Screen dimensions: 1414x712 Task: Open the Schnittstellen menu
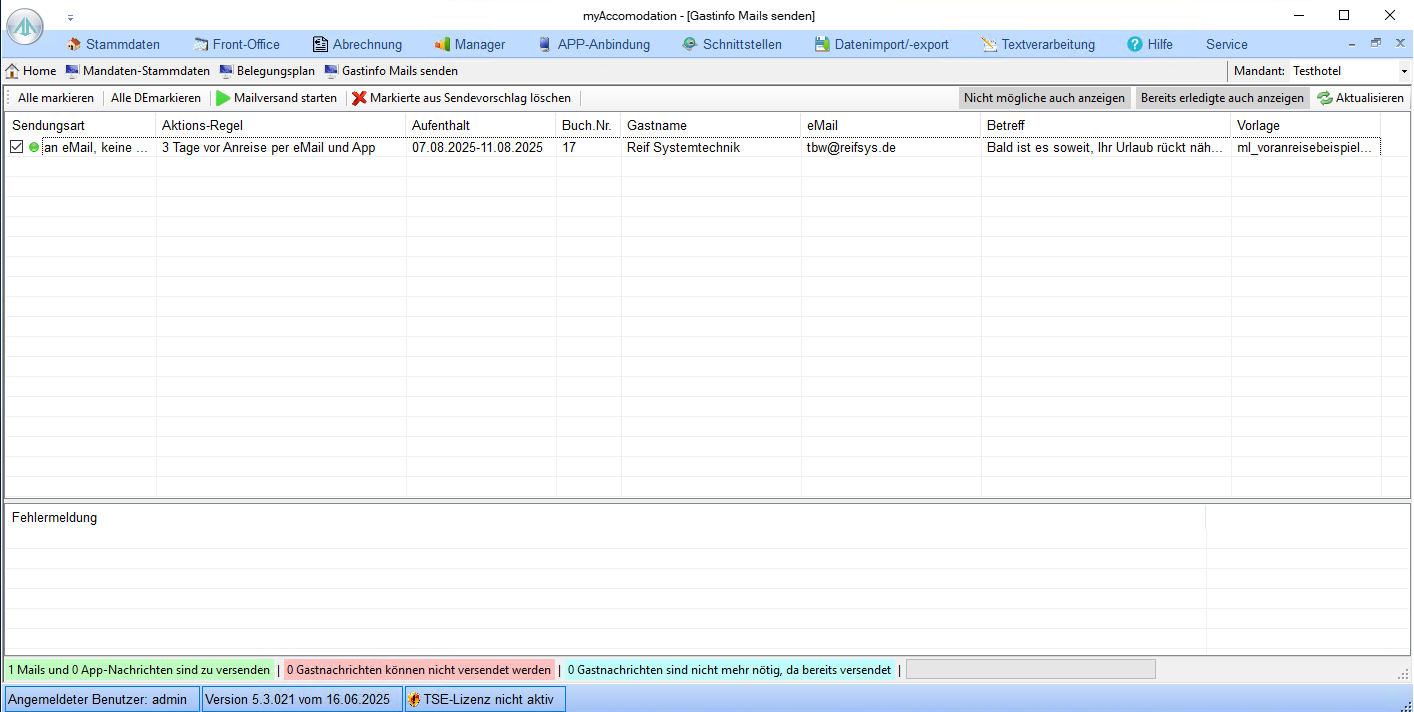731,44
